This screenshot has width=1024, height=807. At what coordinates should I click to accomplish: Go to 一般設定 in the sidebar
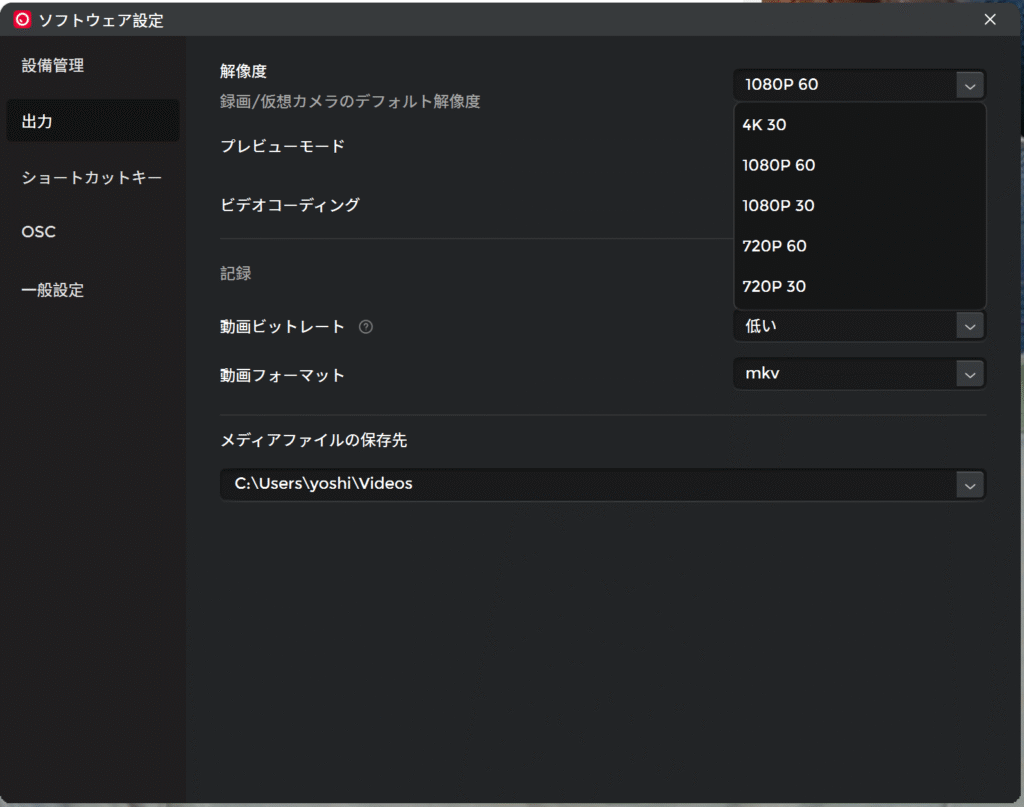pyautogui.click(x=53, y=291)
